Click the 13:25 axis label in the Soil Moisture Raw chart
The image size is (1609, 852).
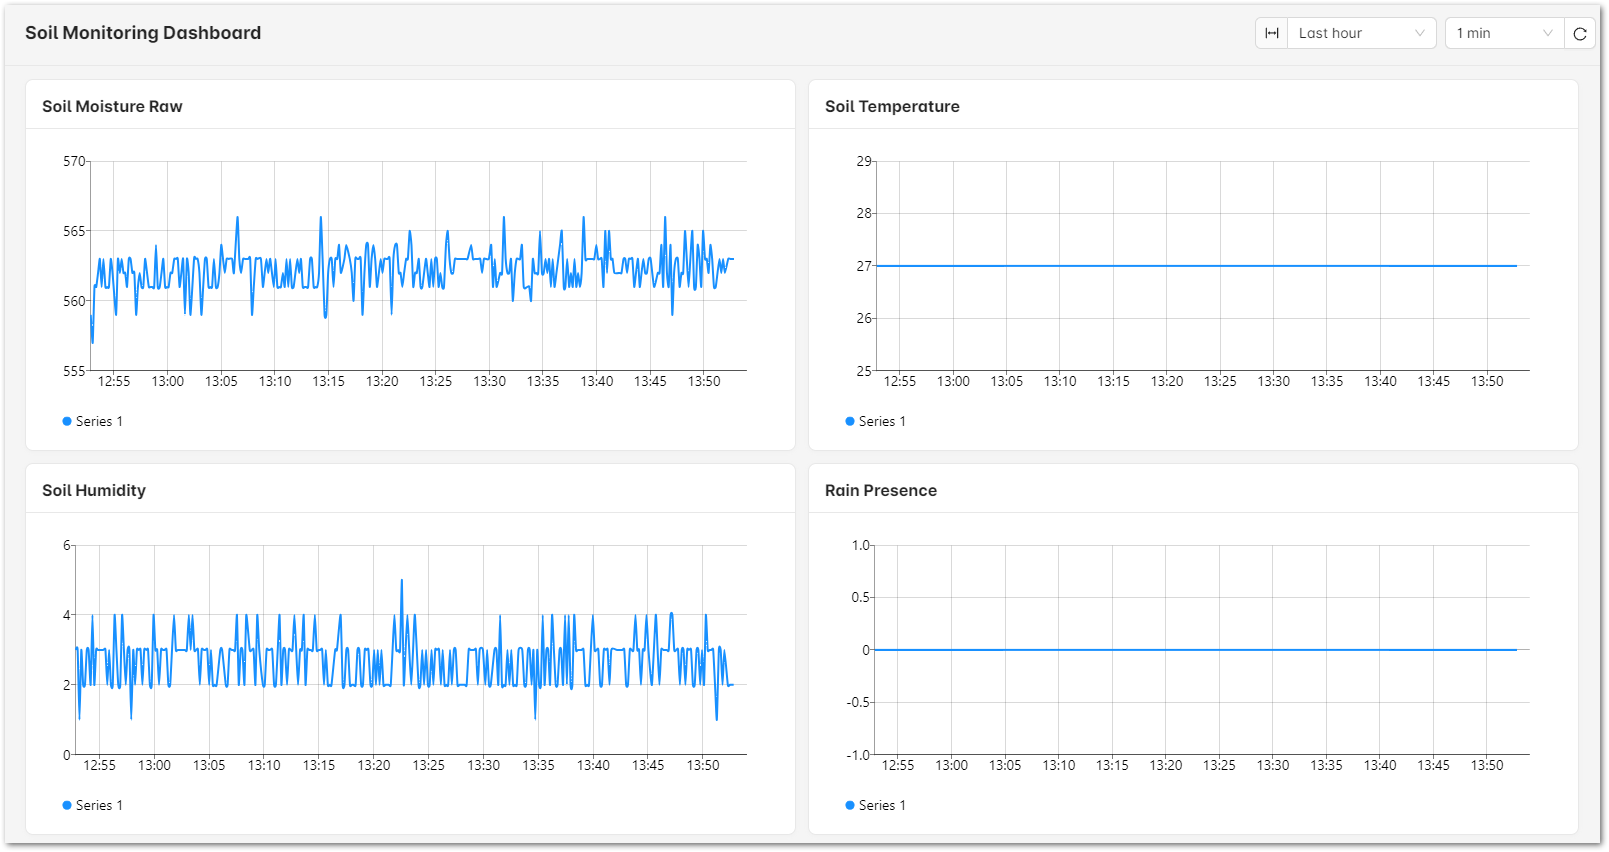pyautogui.click(x=436, y=381)
